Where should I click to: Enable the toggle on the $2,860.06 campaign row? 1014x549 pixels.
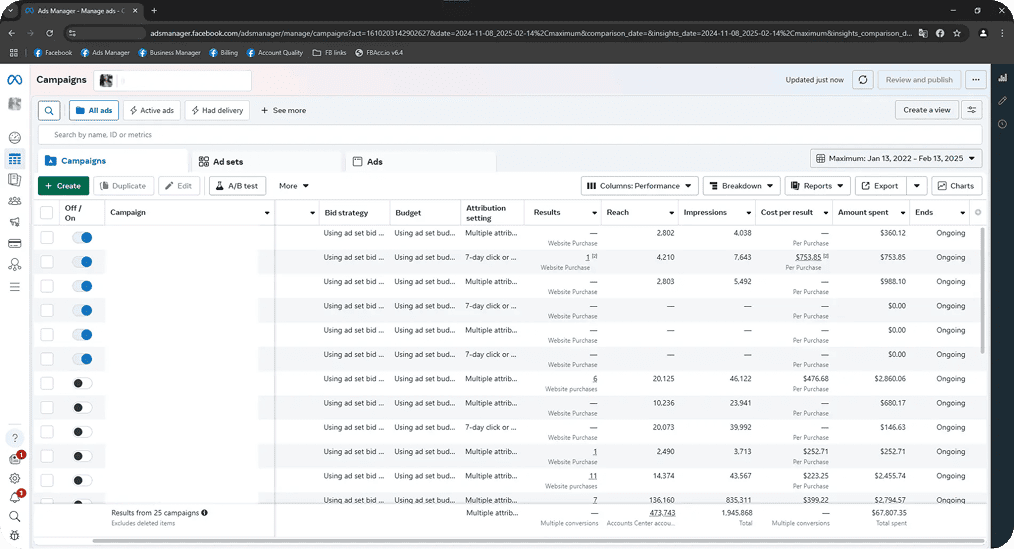click(x=82, y=383)
